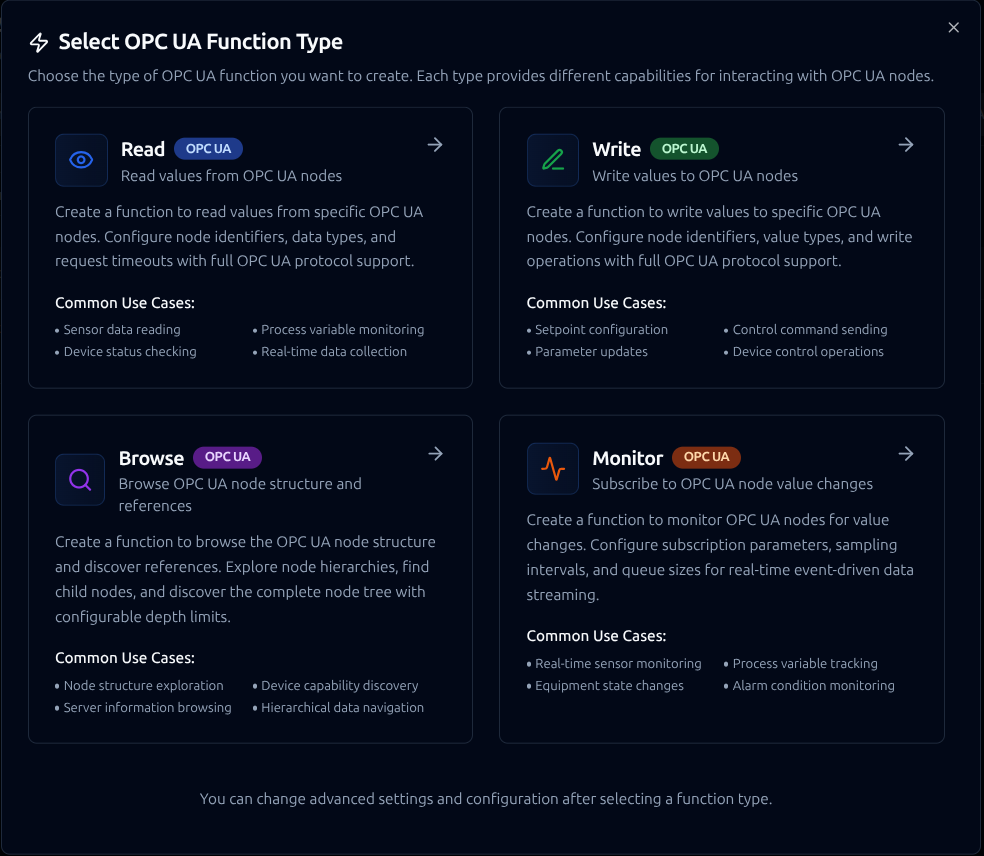The image size is (984, 856).
Task: Click the orange OPC UA badge
Action: tap(706, 457)
